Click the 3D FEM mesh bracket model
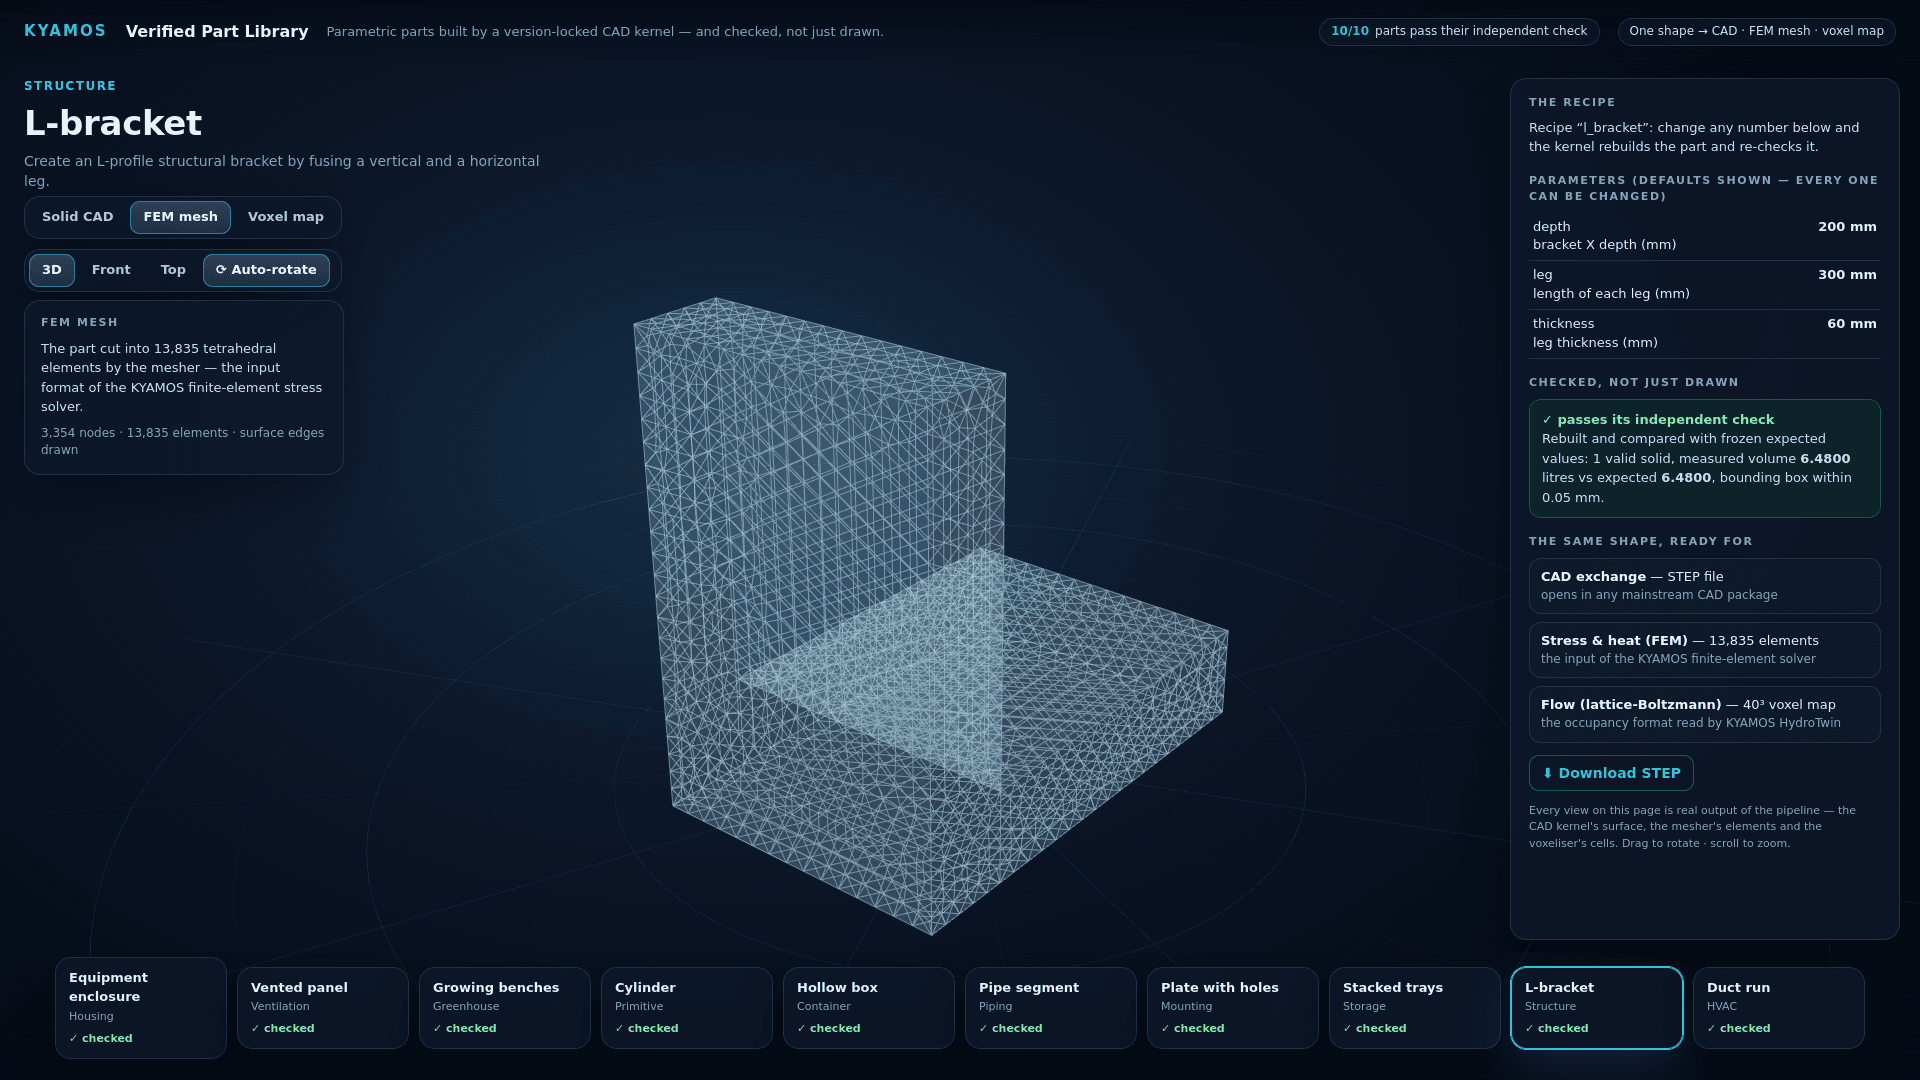 930,617
